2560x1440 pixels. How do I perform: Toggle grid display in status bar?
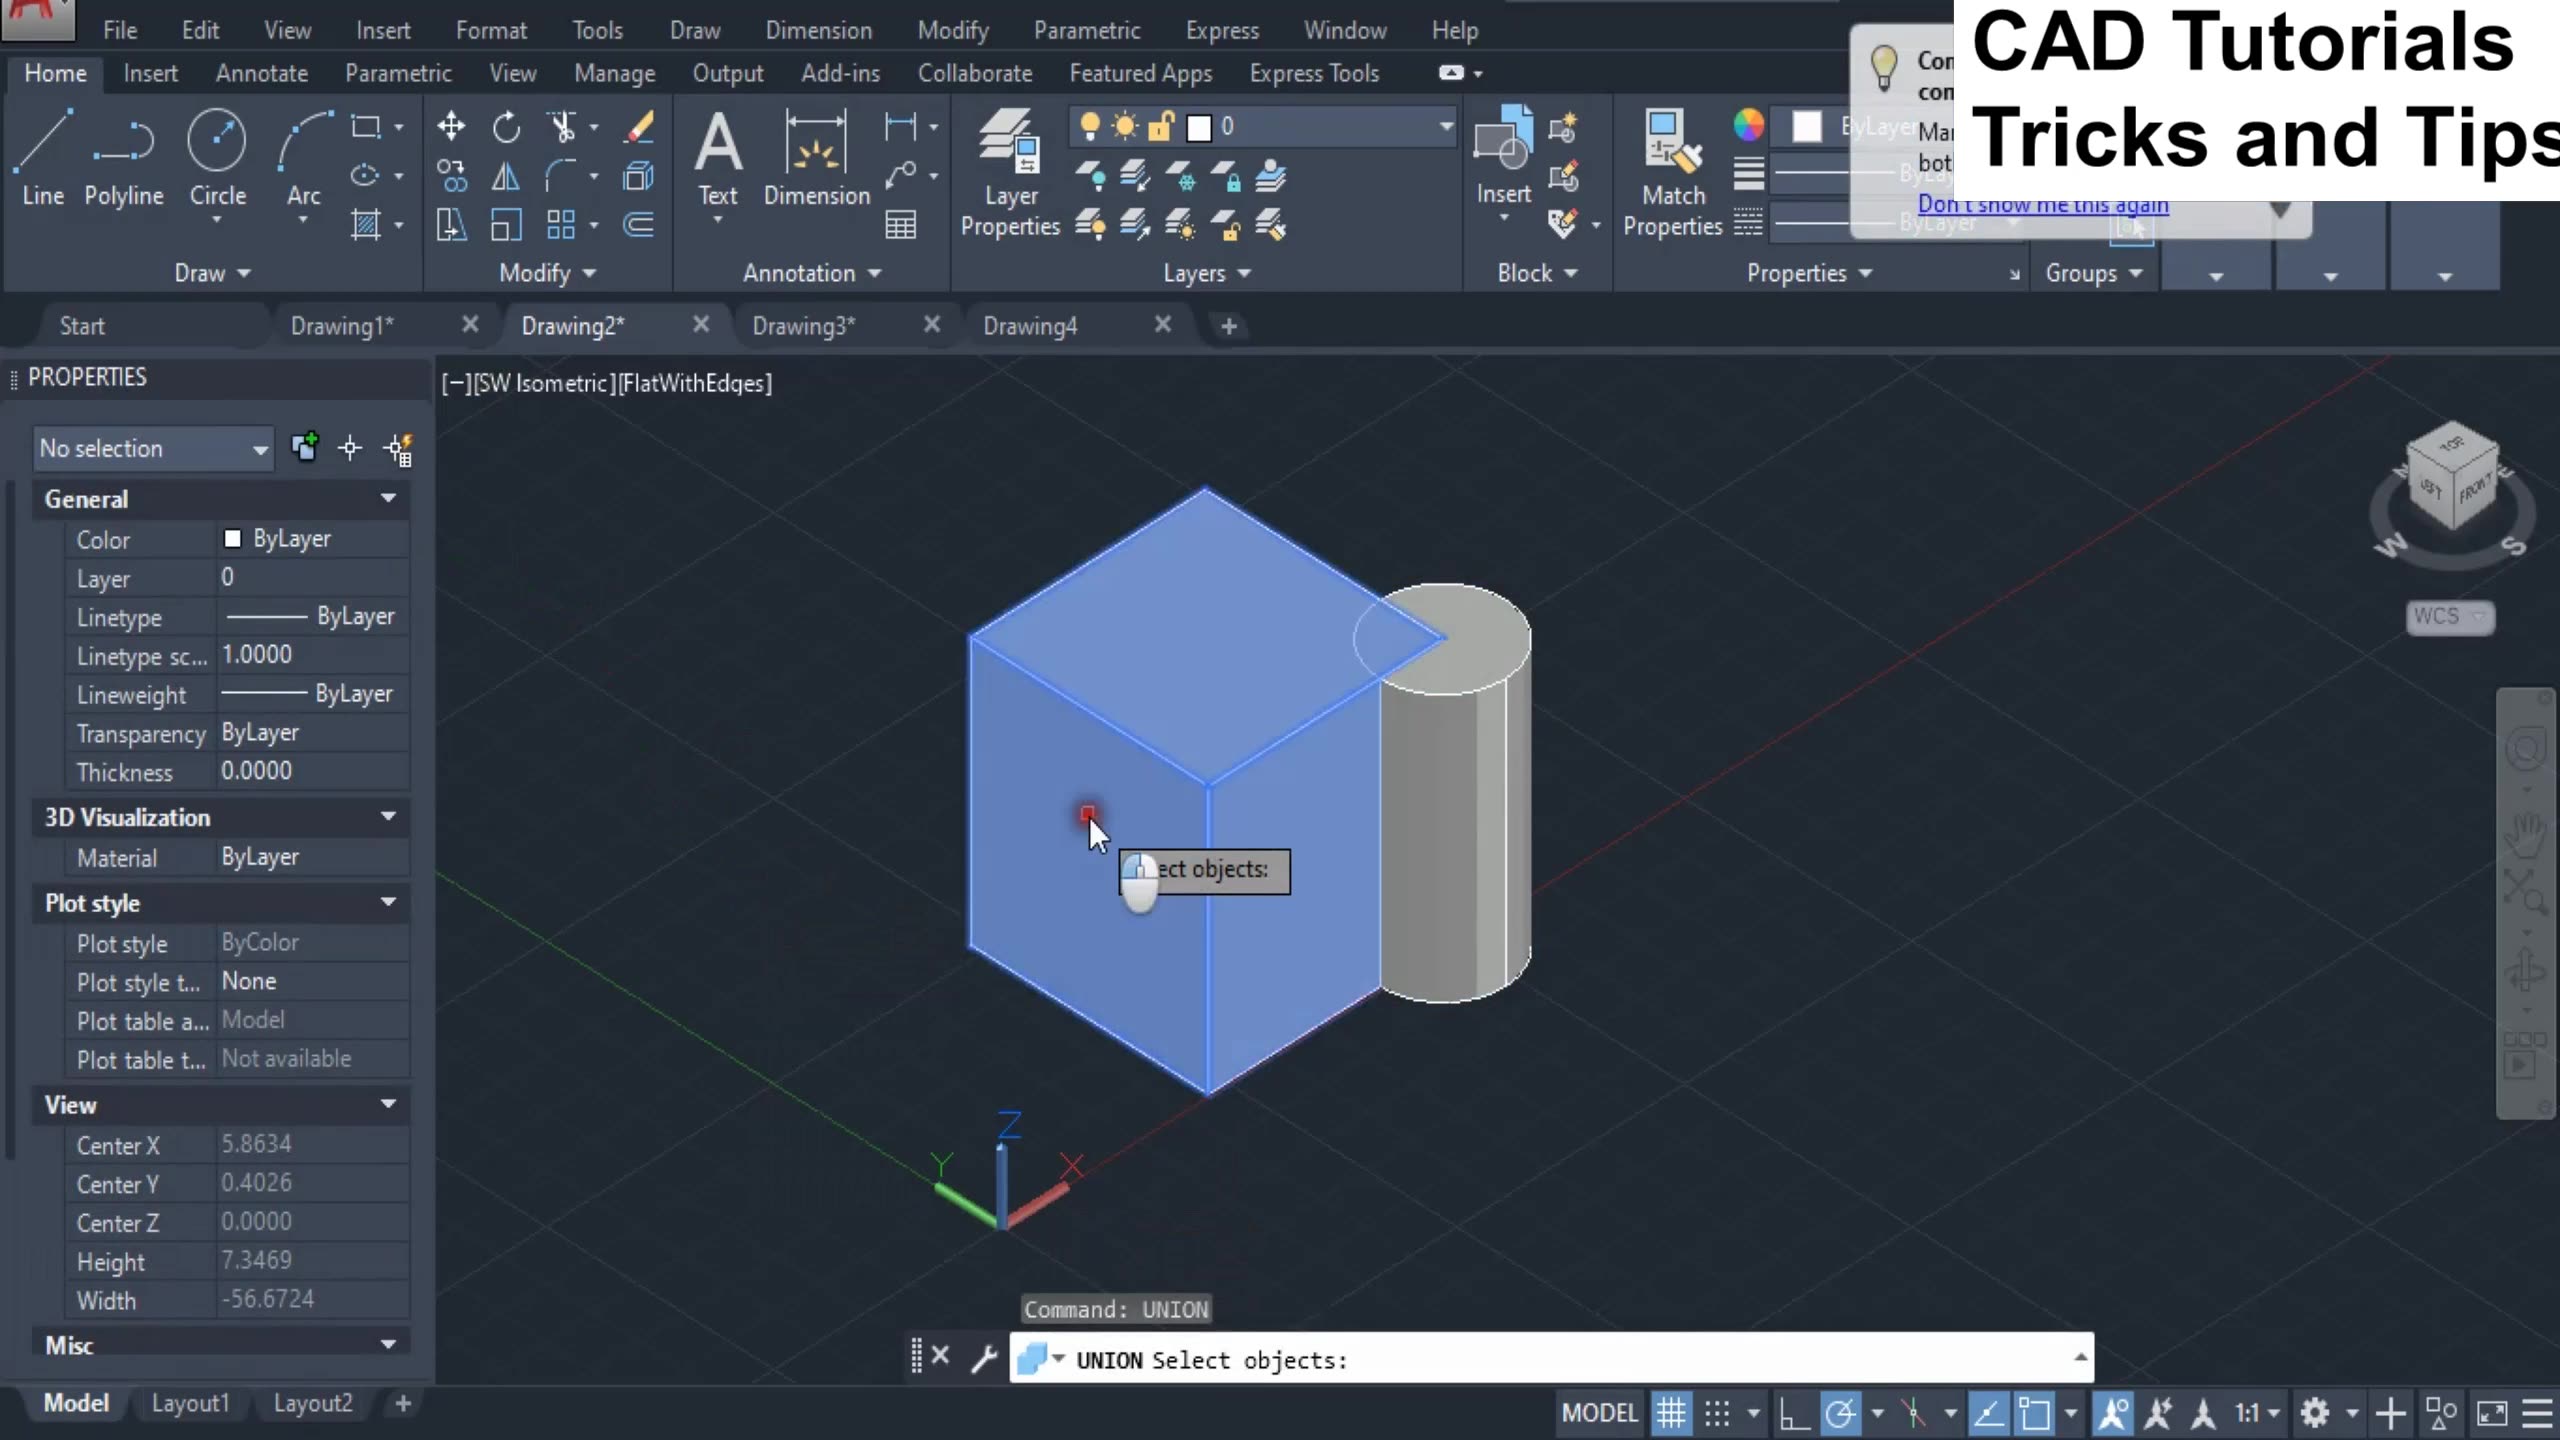pos(1671,1413)
